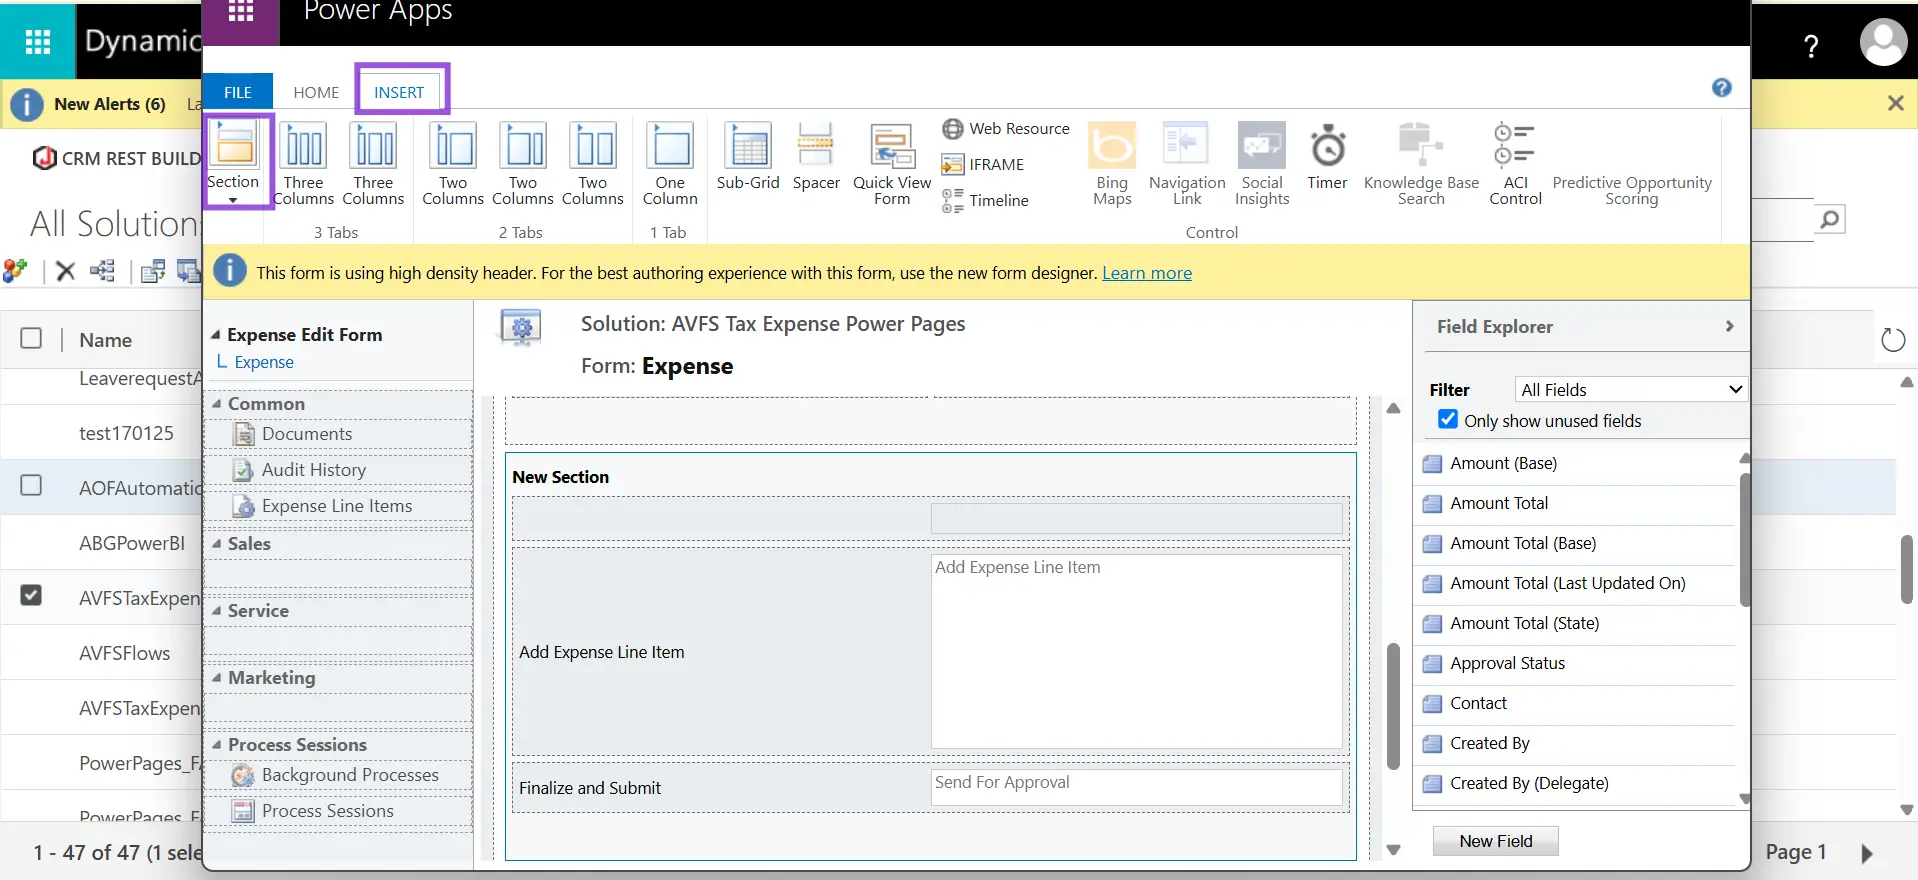The width and height of the screenshot is (1918, 880).
Task: Open the Expense tab link in tree
Action: (x=264, y=362)
